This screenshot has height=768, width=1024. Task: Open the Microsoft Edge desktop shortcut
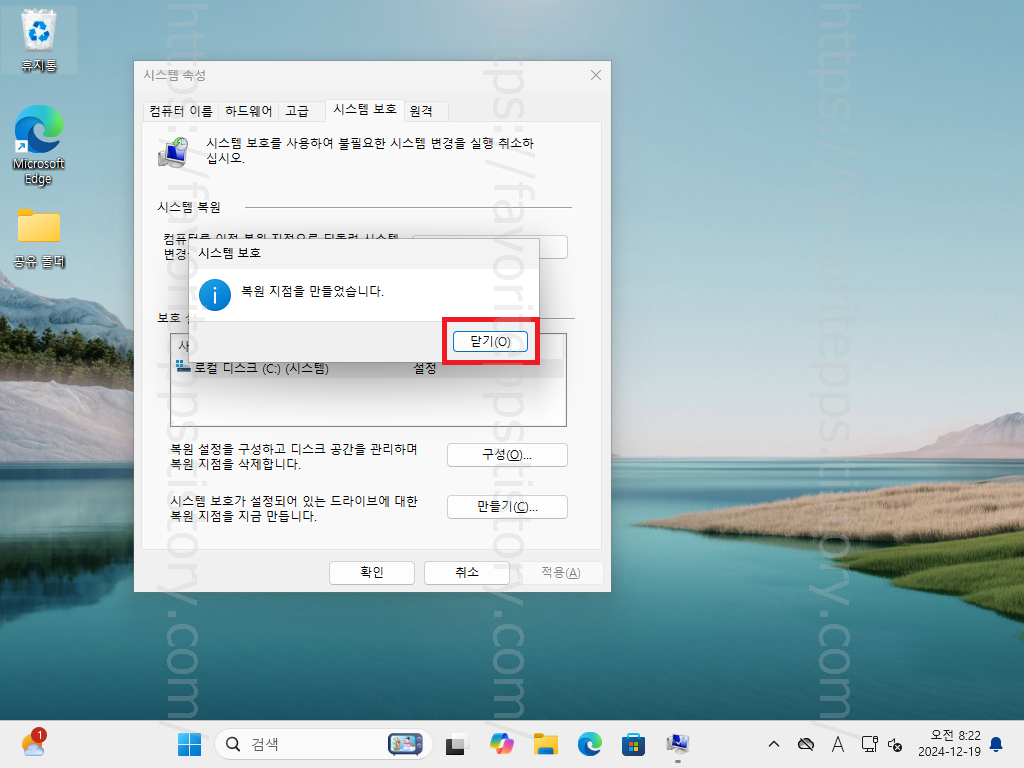click(39, 145)
